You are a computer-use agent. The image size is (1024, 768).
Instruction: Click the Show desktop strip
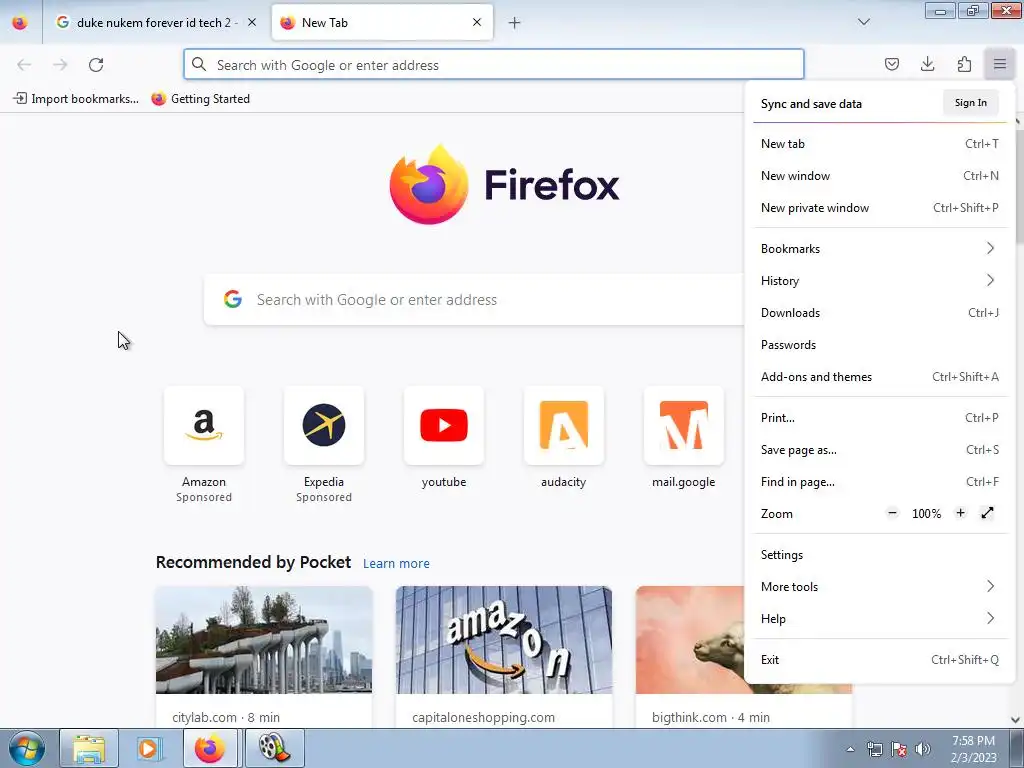click(1017, 748)
